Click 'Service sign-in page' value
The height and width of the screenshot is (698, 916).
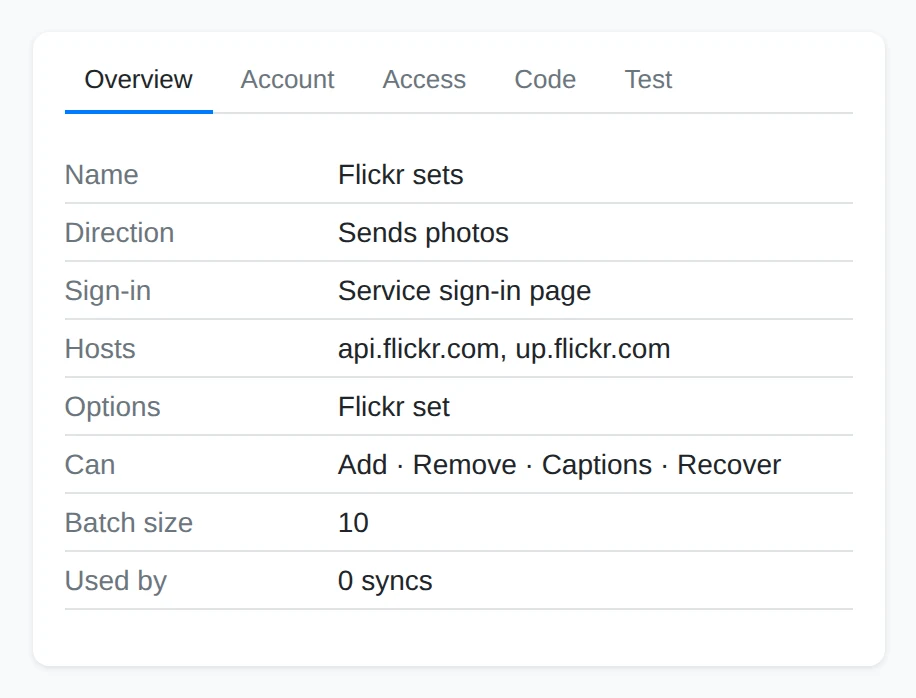[x=464, y=290]
